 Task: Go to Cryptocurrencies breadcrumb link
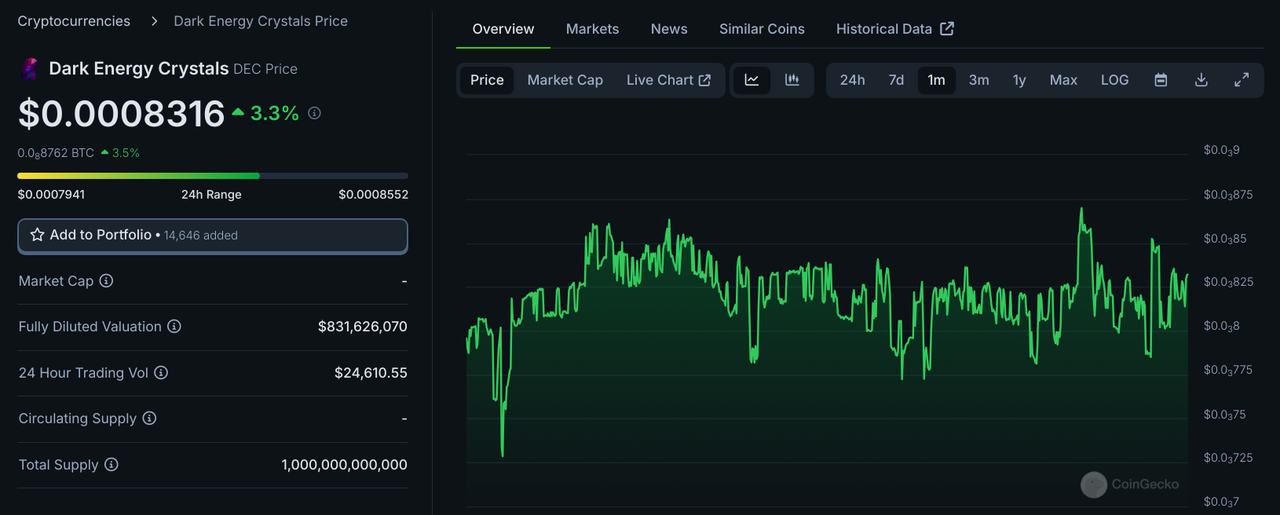[74, 21]
